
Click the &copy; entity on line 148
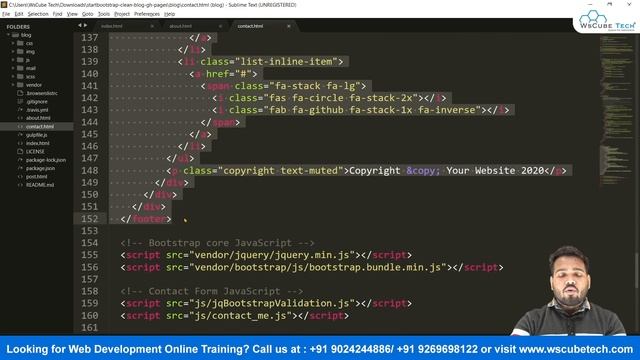coord(423,171)
